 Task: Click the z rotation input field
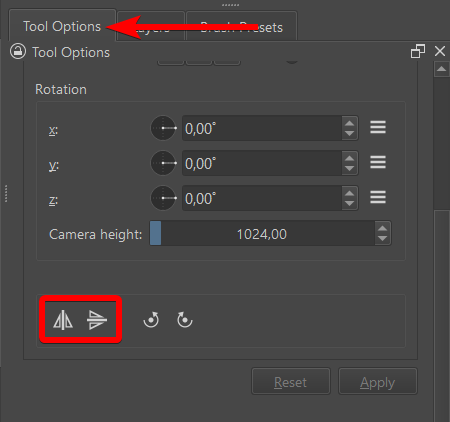pos(262,198)
